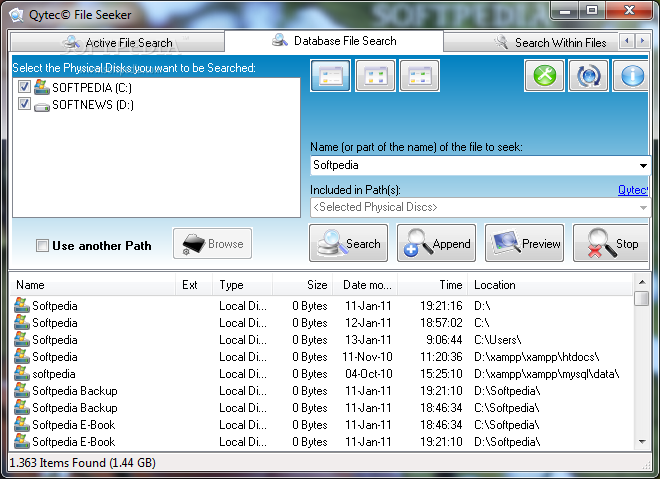Sort results by Location column header
Image resolution: width=660 pixels, height=479 pixels.
click(550, 285)
